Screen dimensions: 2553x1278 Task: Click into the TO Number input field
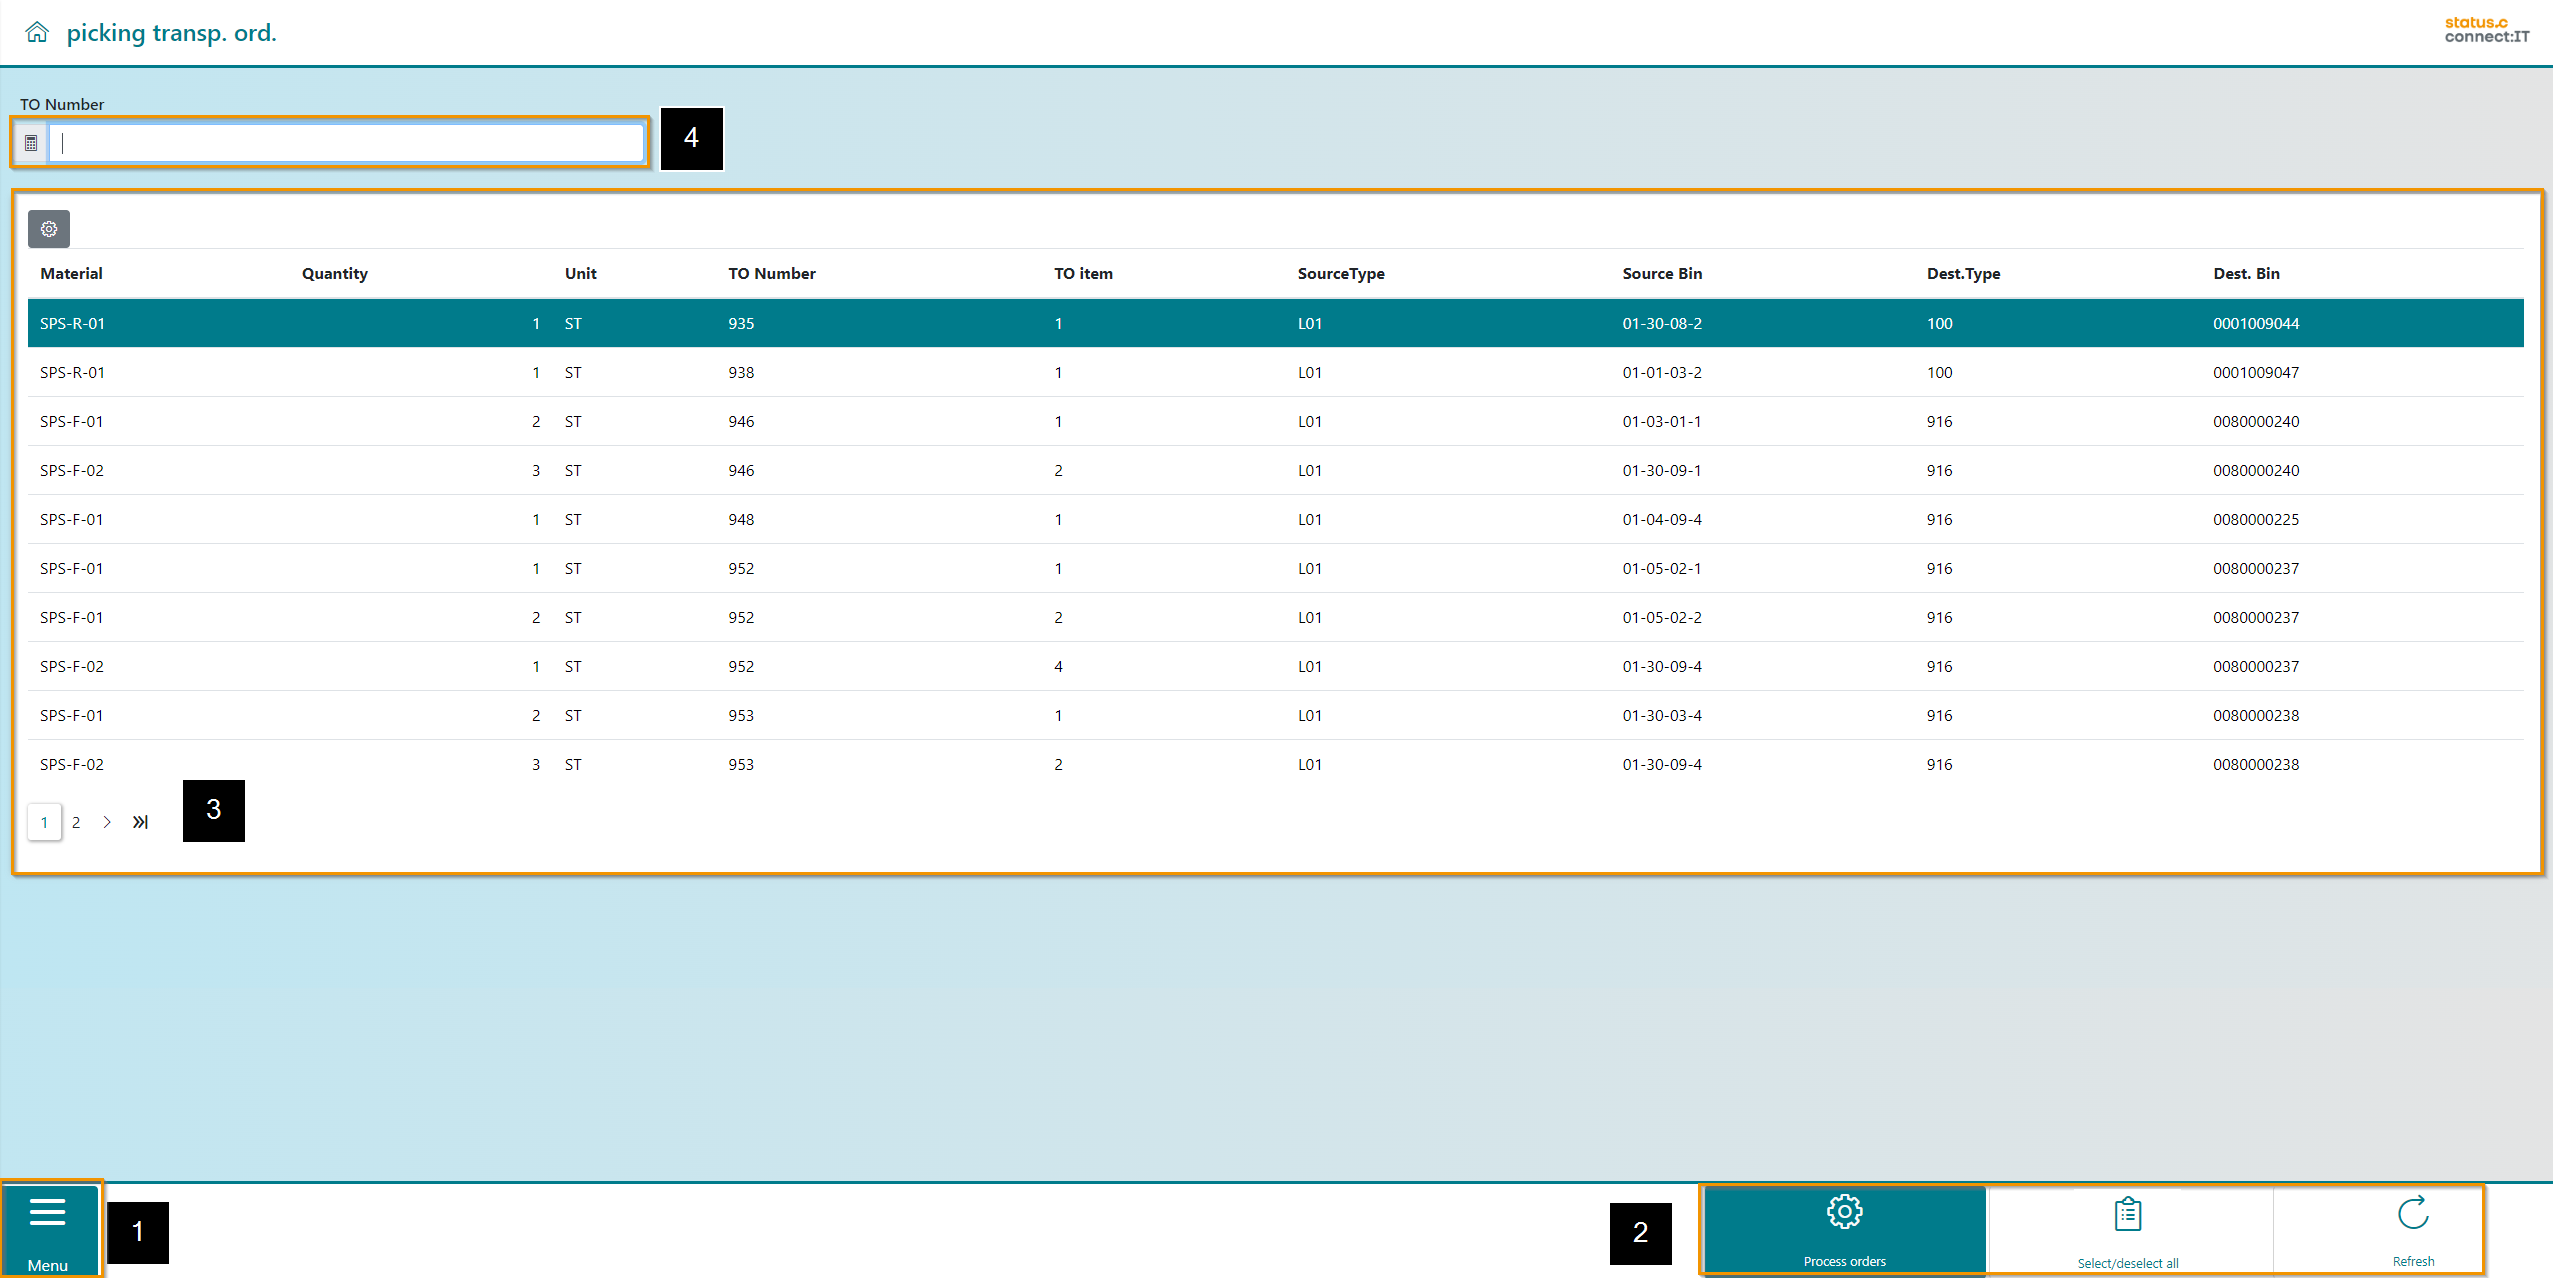click(x=346, y=143)
